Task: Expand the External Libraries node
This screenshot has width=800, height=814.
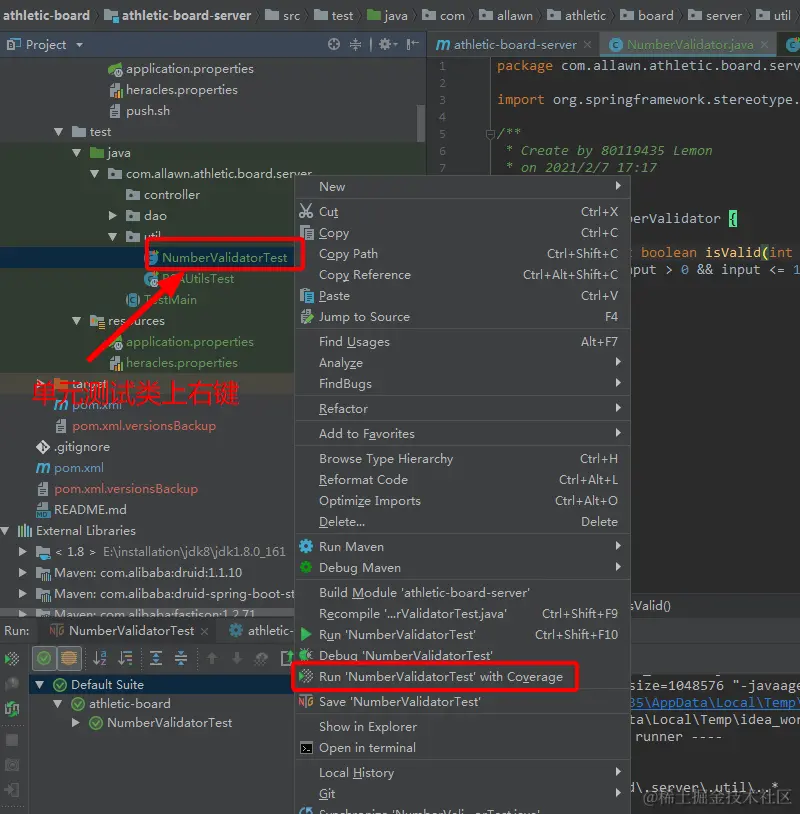Action: (5, 531)
